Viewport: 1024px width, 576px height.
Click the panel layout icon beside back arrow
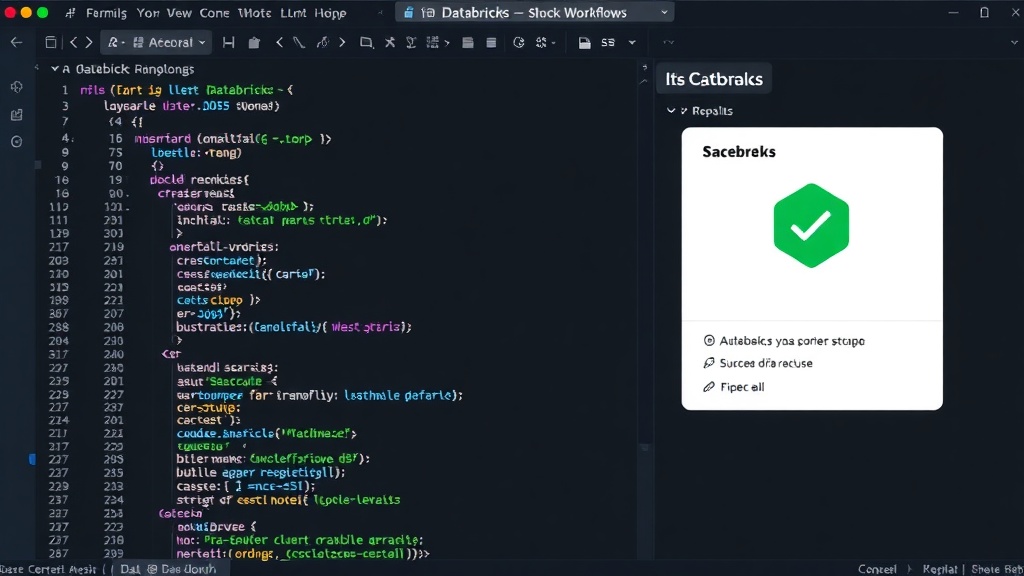[x=50, y=42]
